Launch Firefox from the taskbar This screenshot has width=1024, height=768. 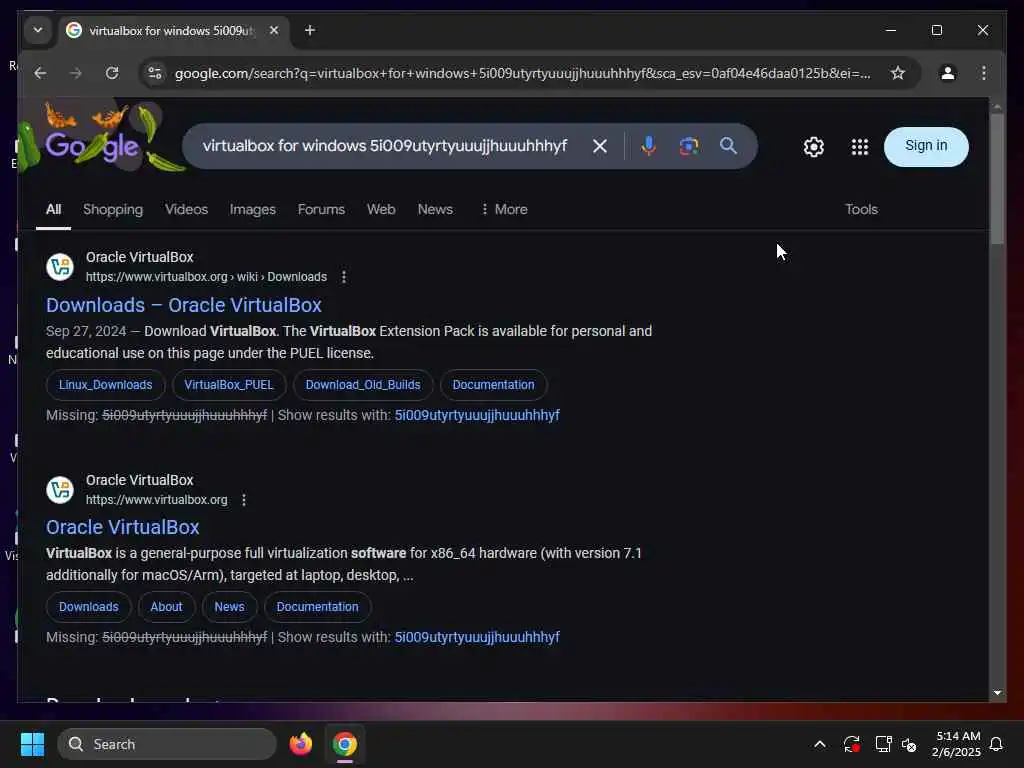pyautogui.click(x=300, y=744)
